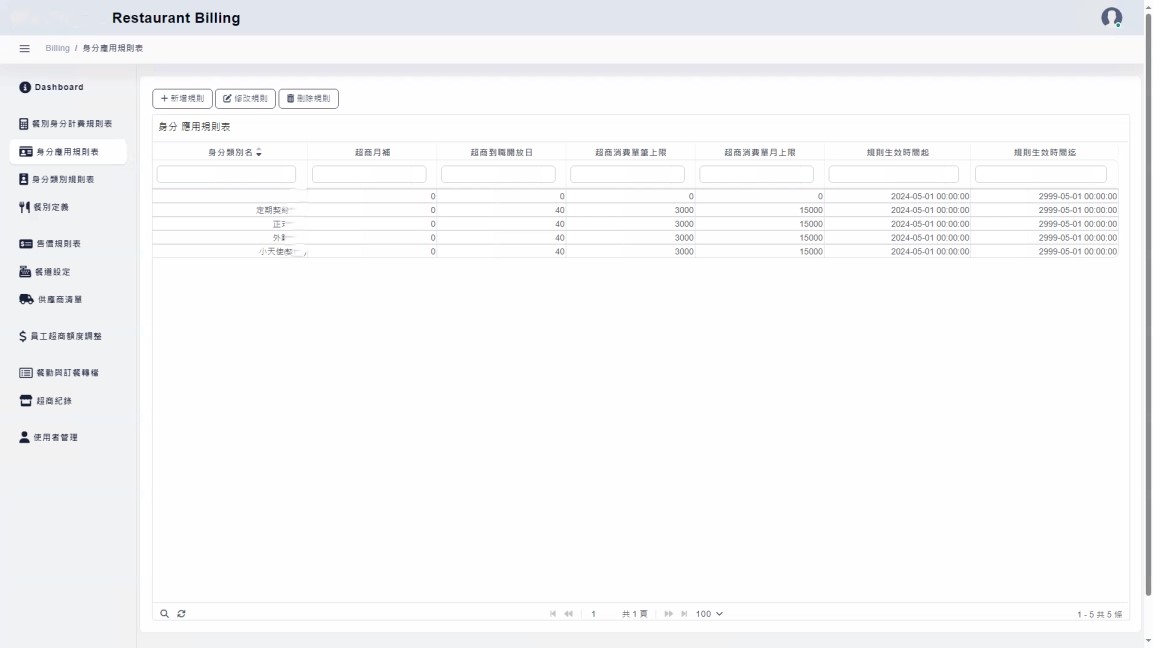Click the search magnifier icon in table footer
This screenshot has height=648, width=1153.
point(165,613)
